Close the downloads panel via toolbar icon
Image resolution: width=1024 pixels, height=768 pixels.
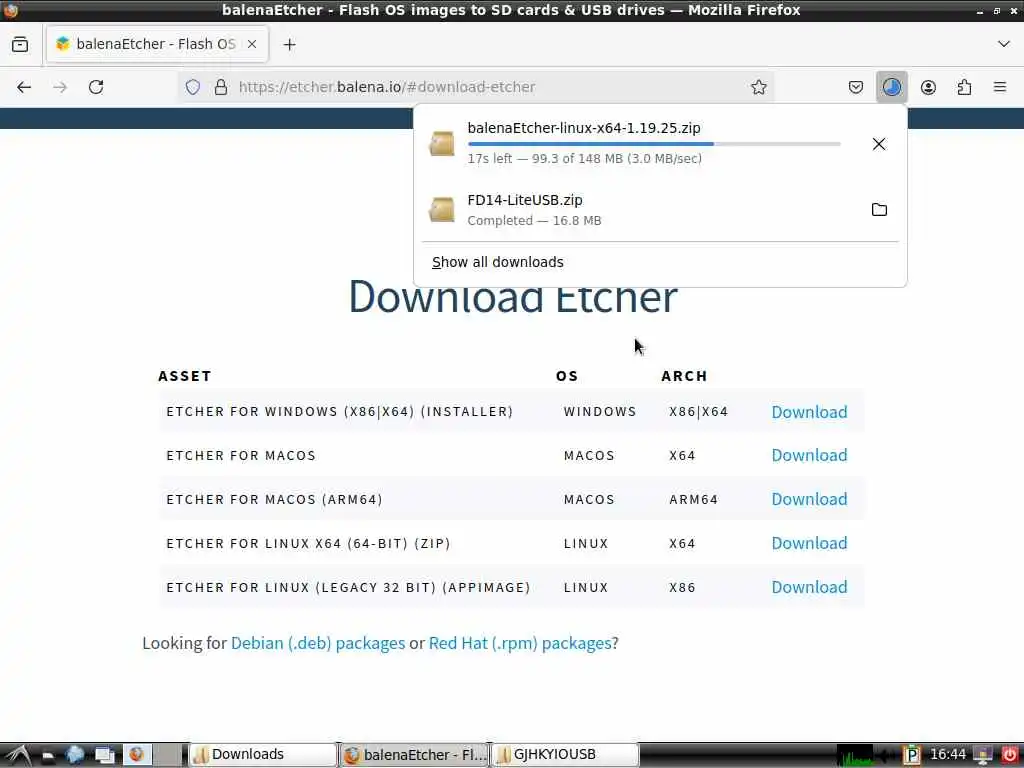pos(891,87)
